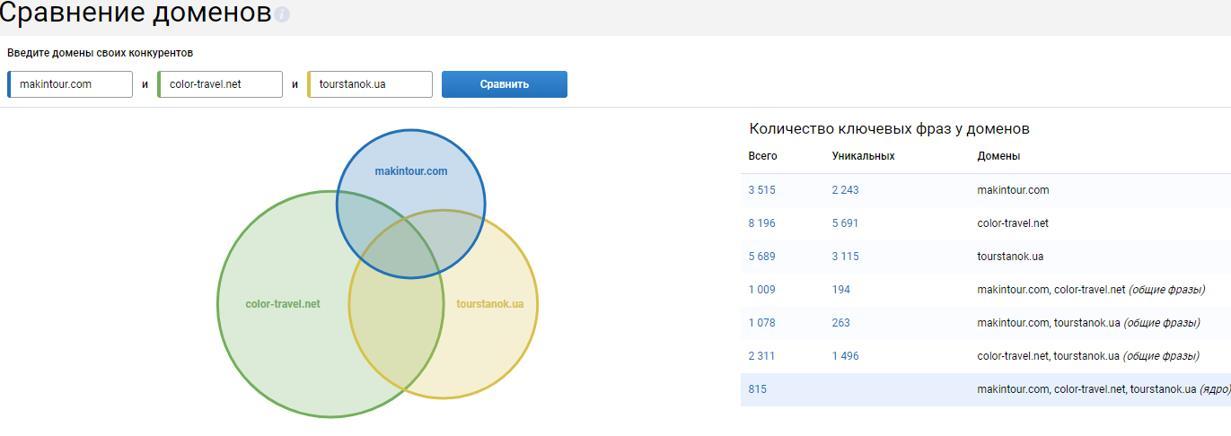Open 1 078 common phrases link
1231x436 pixels.
(x=761, y=323)
